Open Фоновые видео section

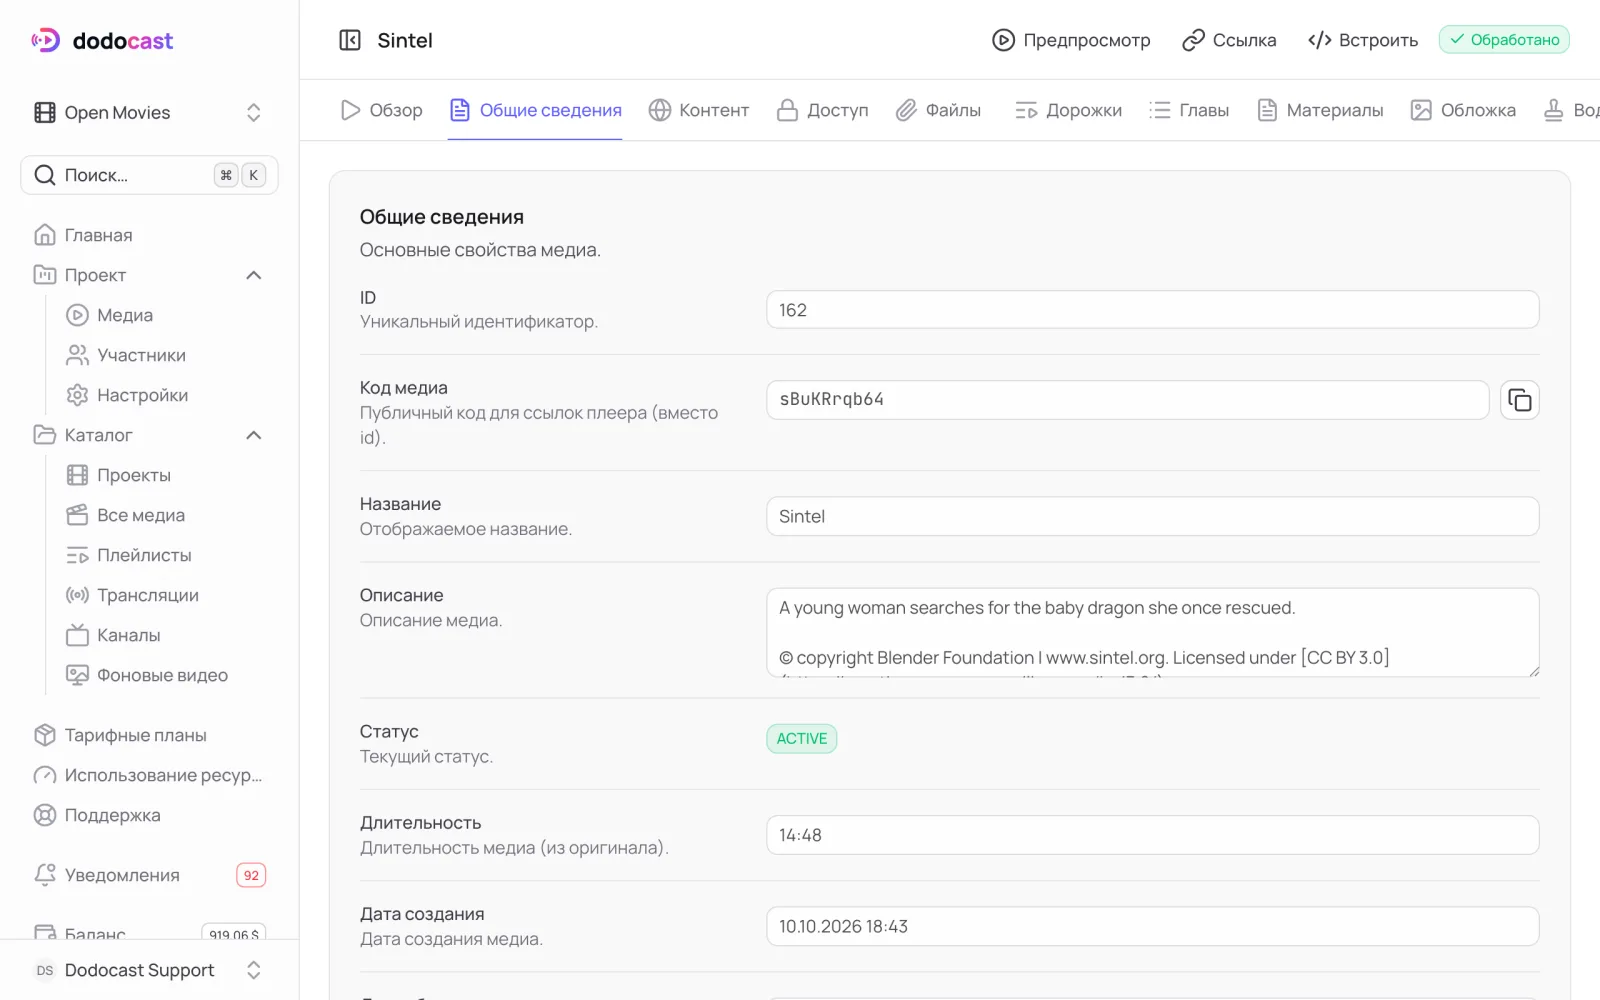tap(147, 675)
